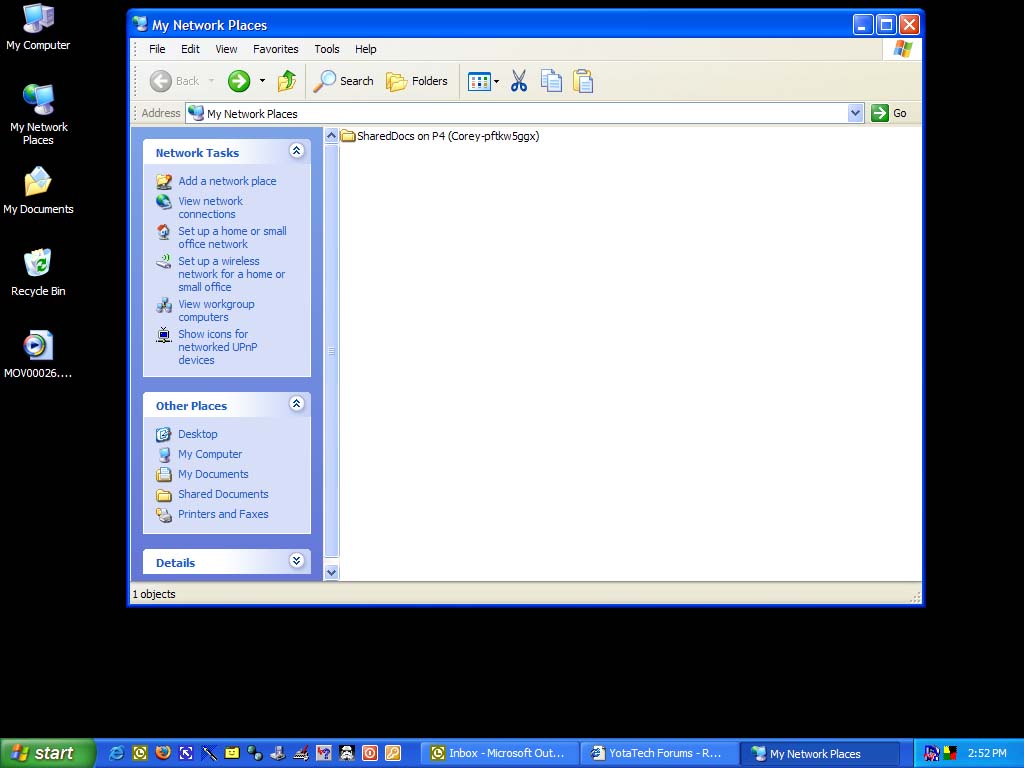Select My Network Places desktop icon

[x=38, y=114]
